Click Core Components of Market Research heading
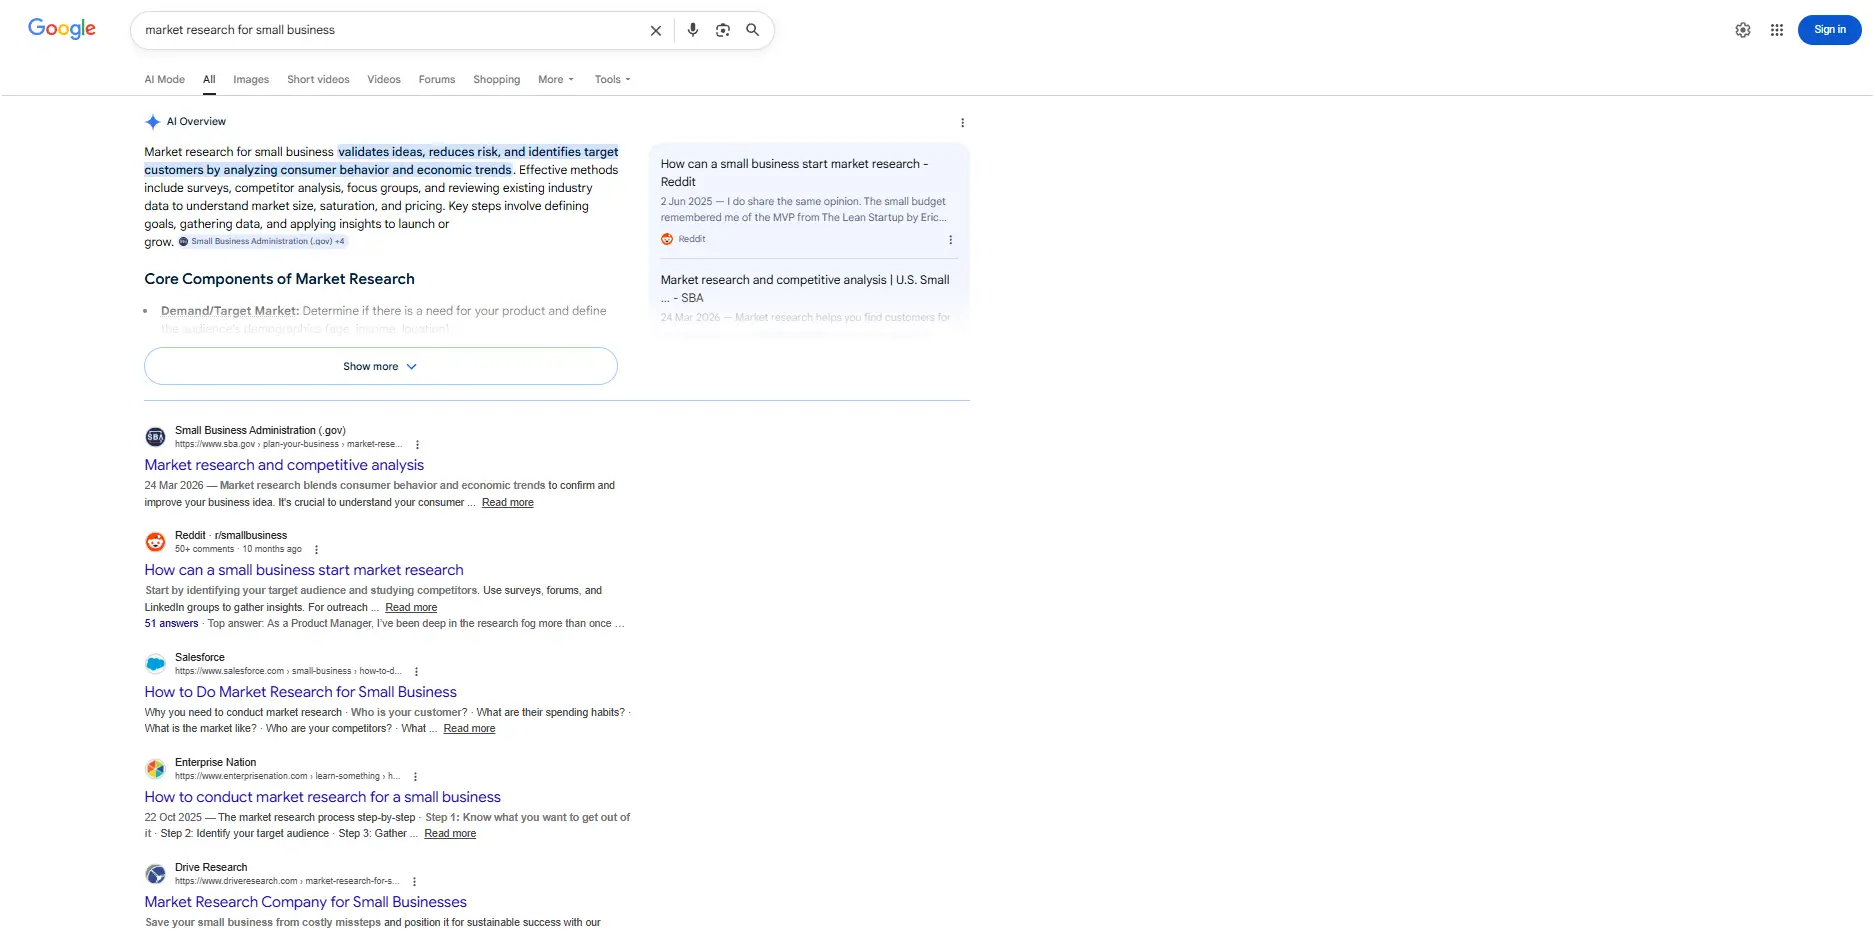The height and width of the screenshot is (931, 1875). [279, 279]
